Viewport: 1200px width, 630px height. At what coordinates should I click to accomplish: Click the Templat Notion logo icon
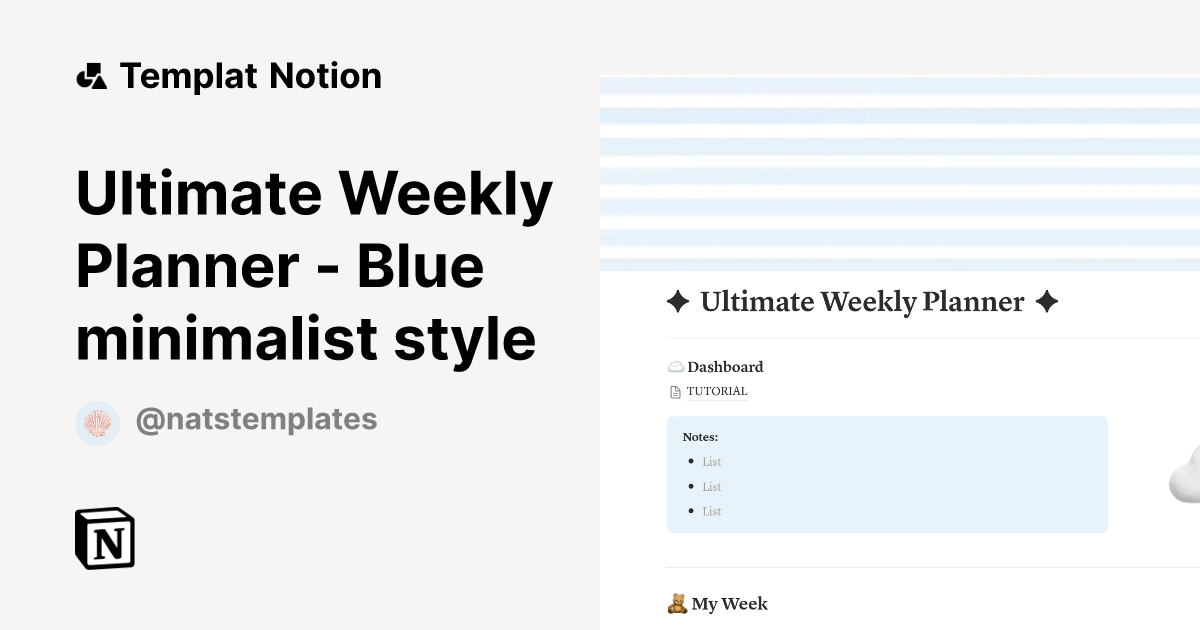pos(92,75)
